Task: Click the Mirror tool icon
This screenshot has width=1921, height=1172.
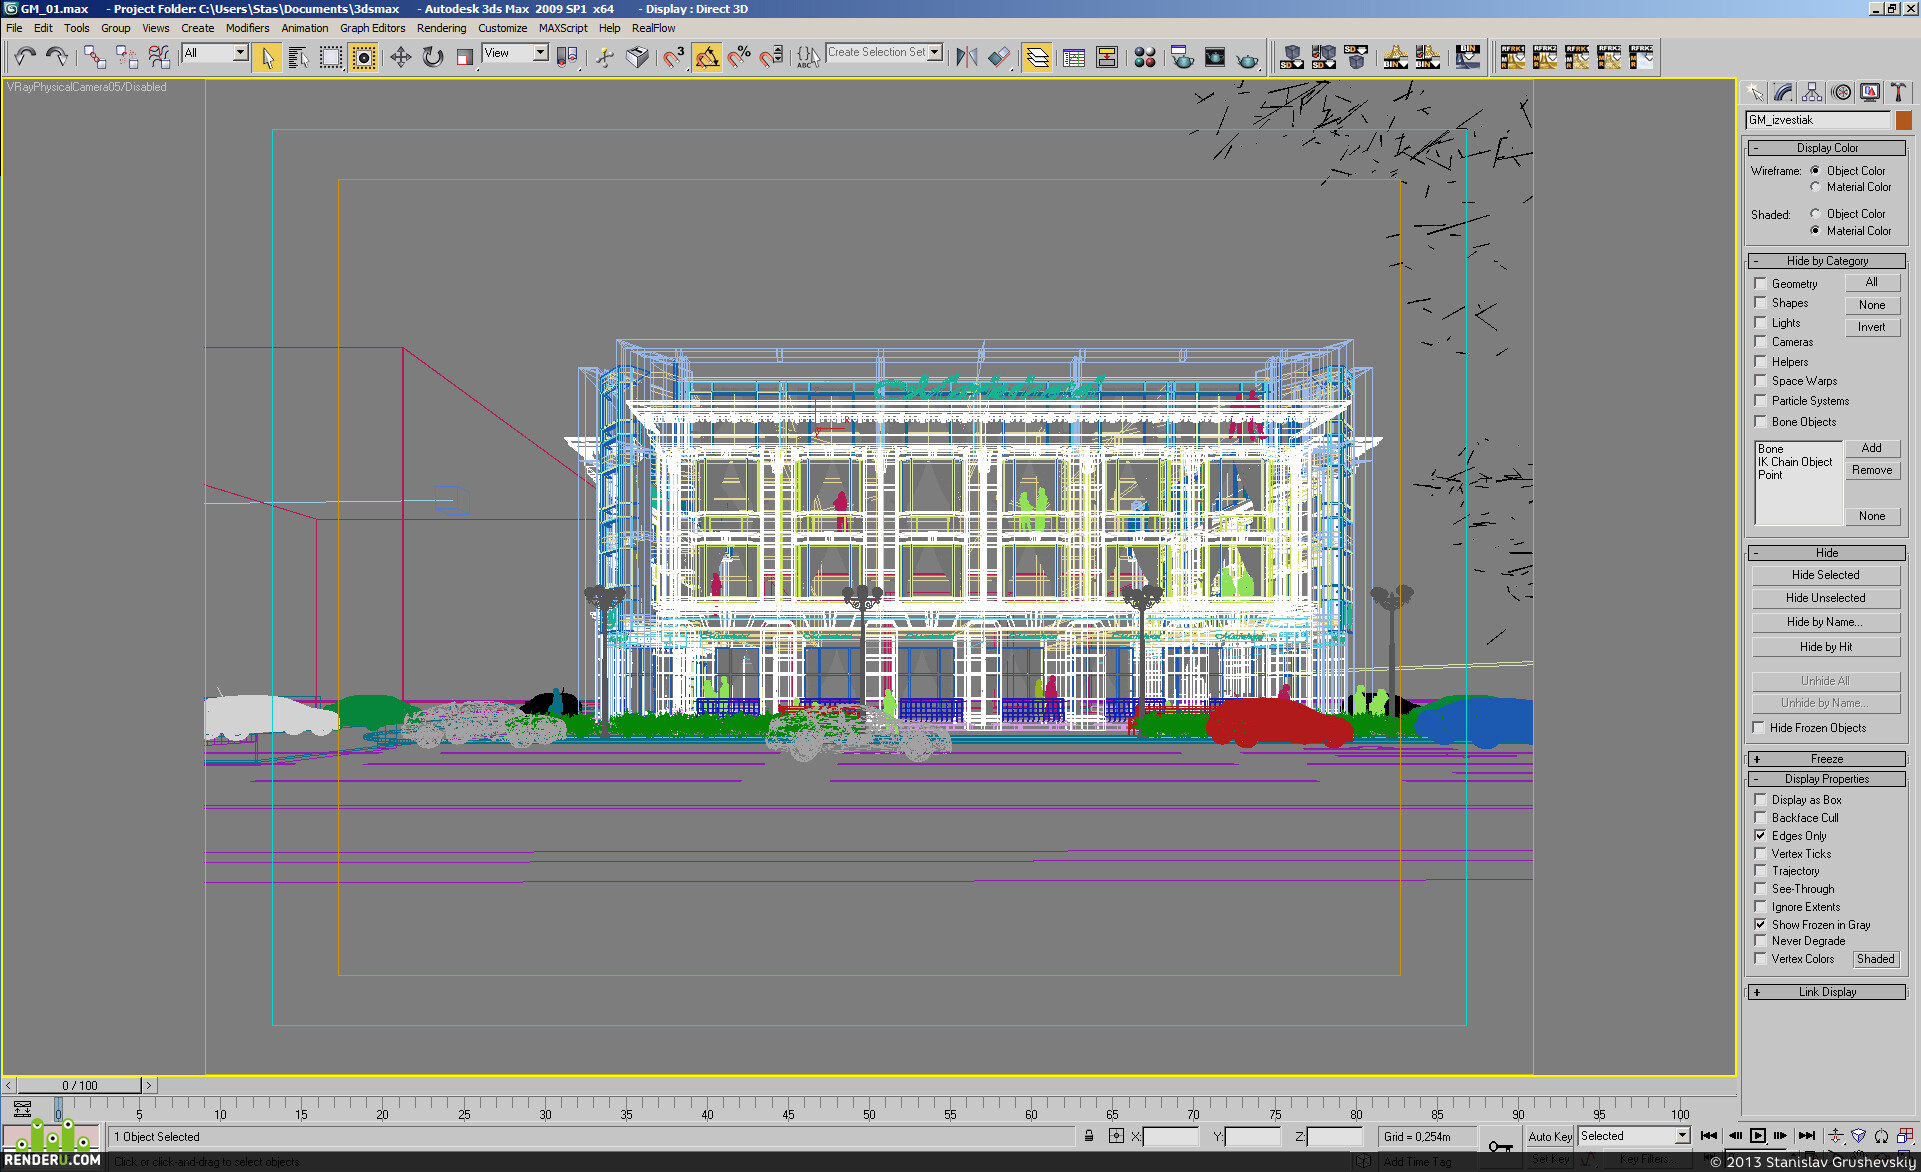Action: point(966,57)
